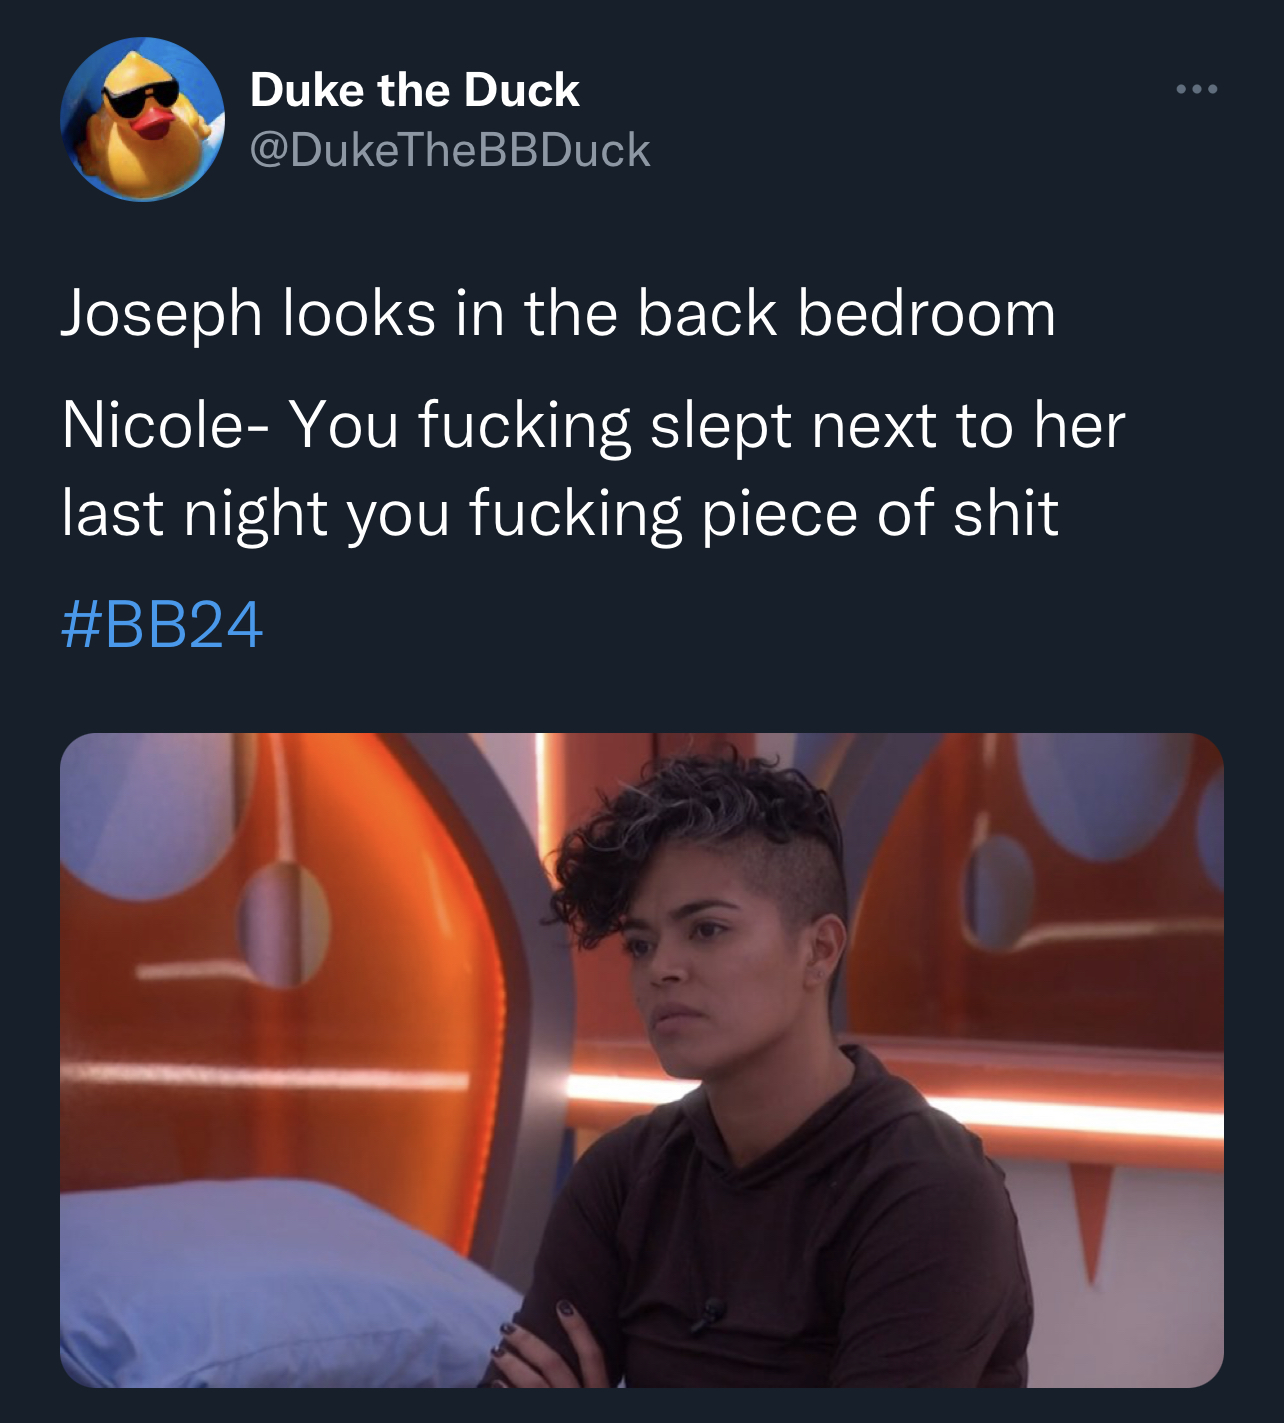Open the three-dot more options menu
The width and height of the screenshot is (1284, 1423).
(x=1196, y=90)
